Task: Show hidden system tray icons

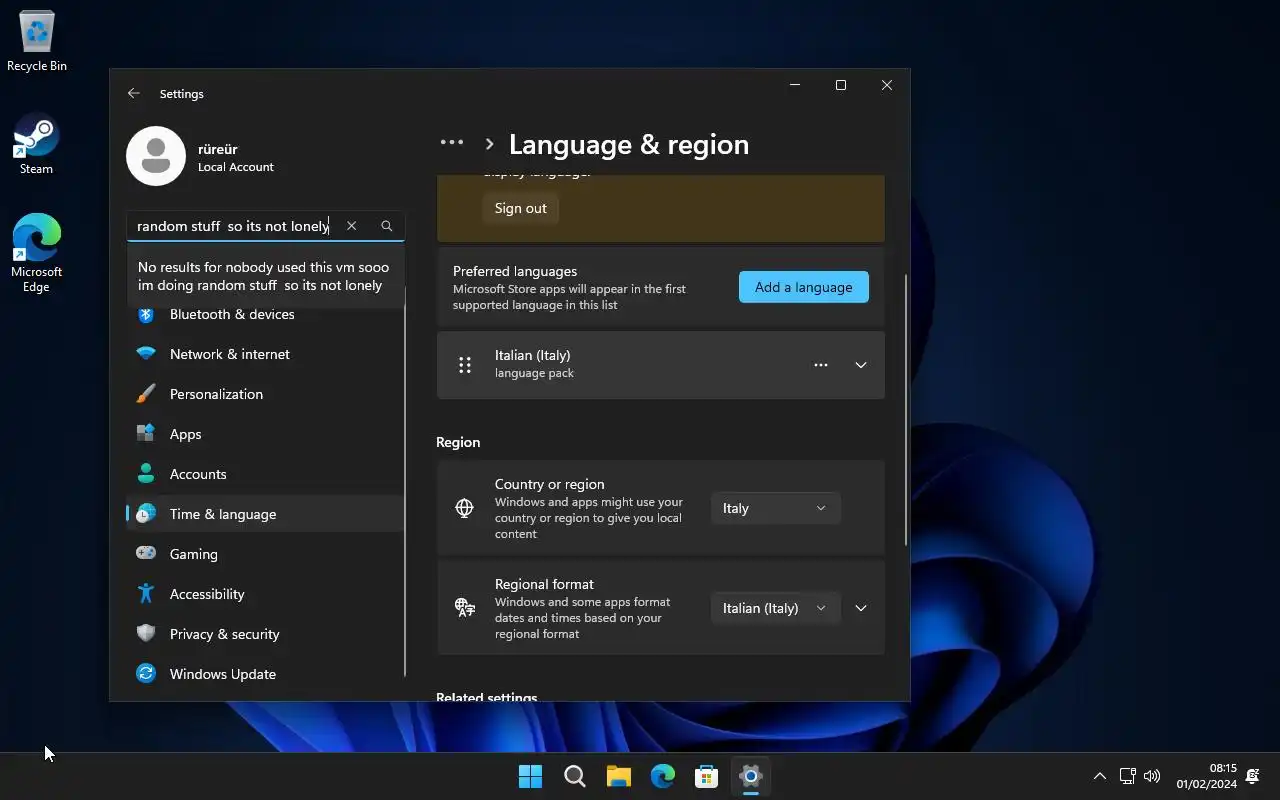Action: click(x=1100, y=776)
